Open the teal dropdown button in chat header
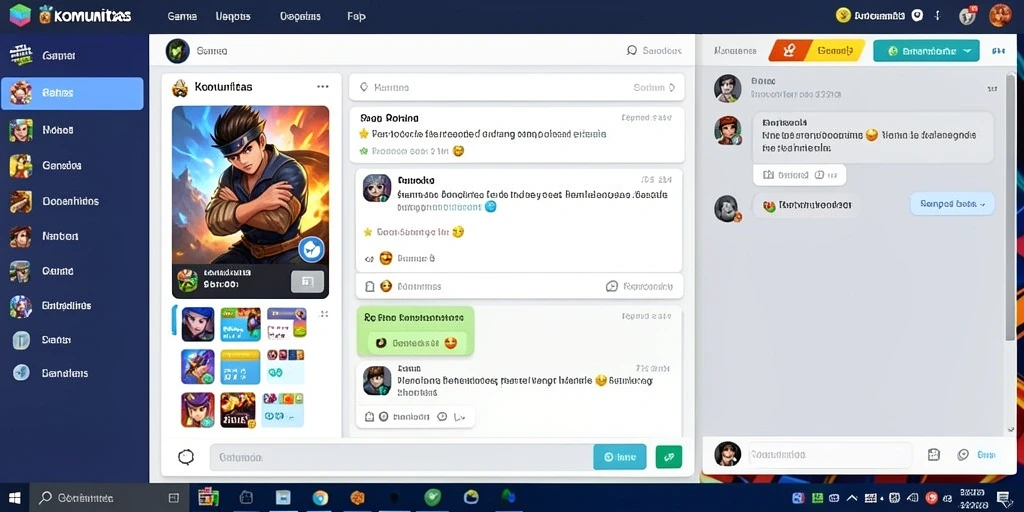Viewport: 1024px width, 512px height. pos(926,50)
